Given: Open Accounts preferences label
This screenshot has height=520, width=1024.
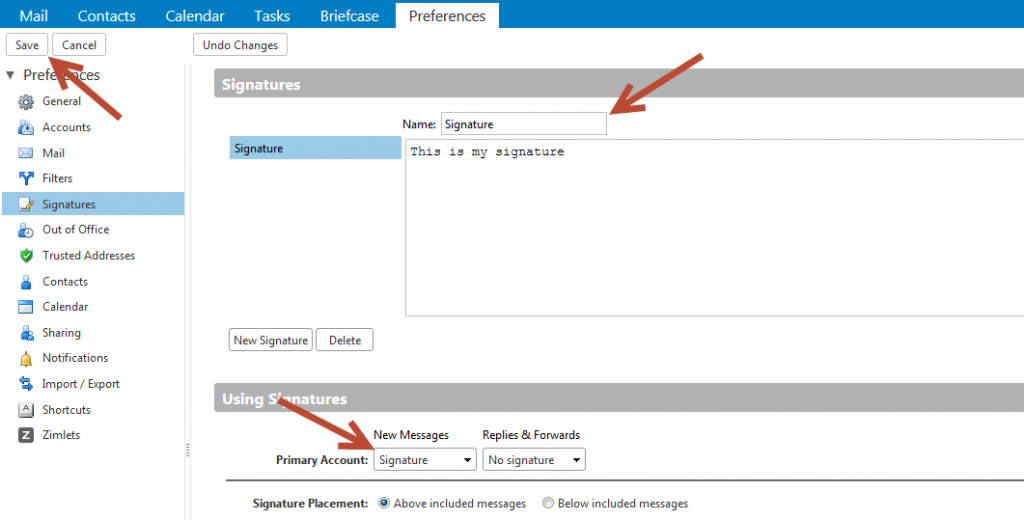Looking at the screenshot, I should point(67,127).
